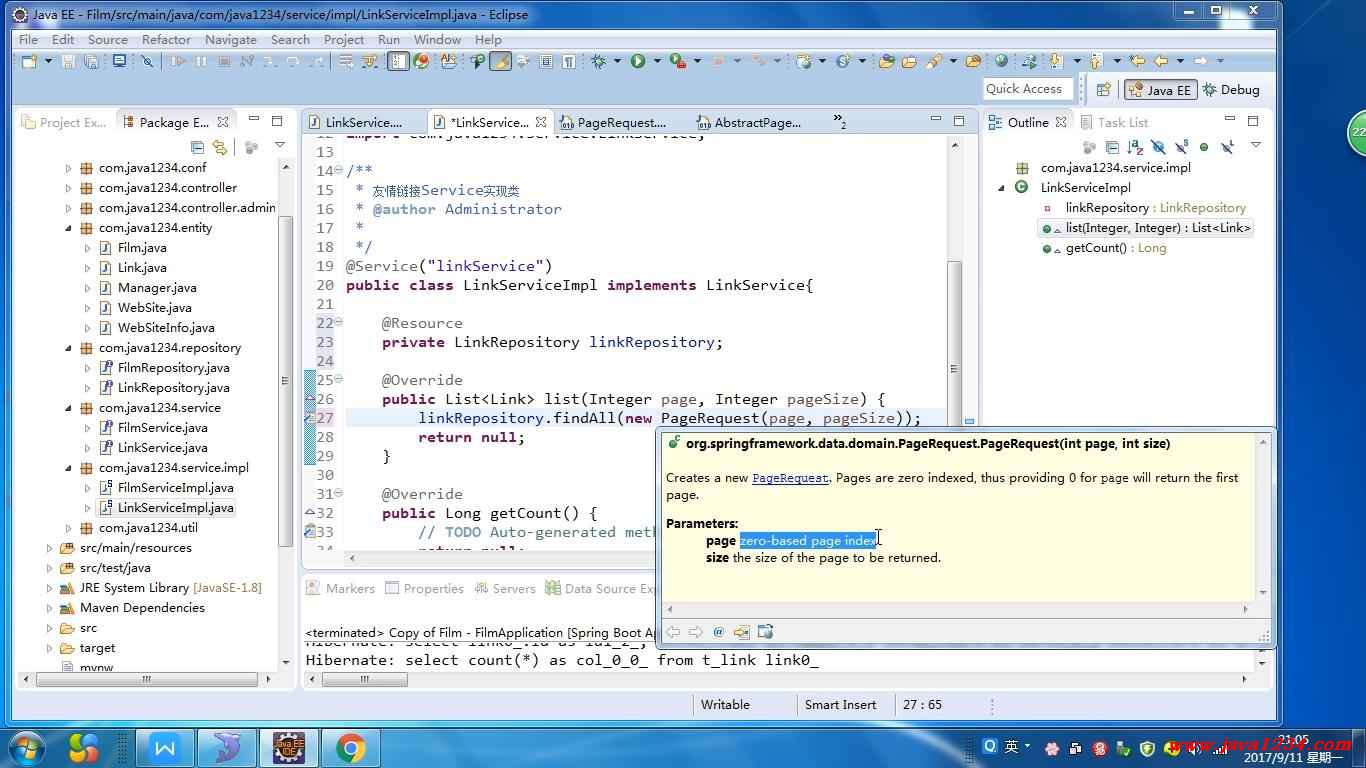Click the New file toolbar icon

click(29, 62)
